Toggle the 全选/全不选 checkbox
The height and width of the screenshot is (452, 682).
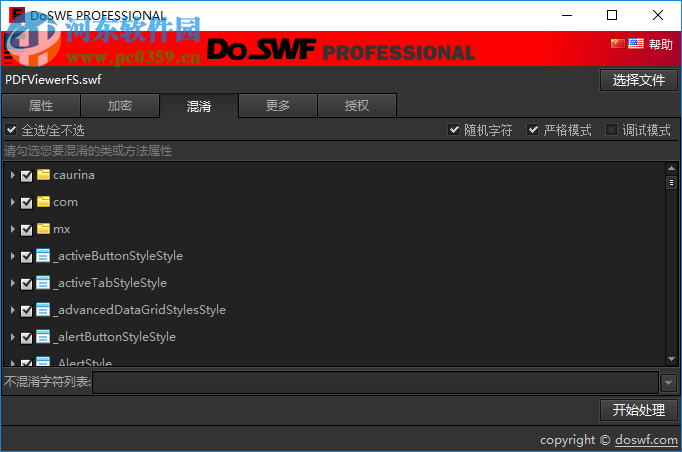11,130
